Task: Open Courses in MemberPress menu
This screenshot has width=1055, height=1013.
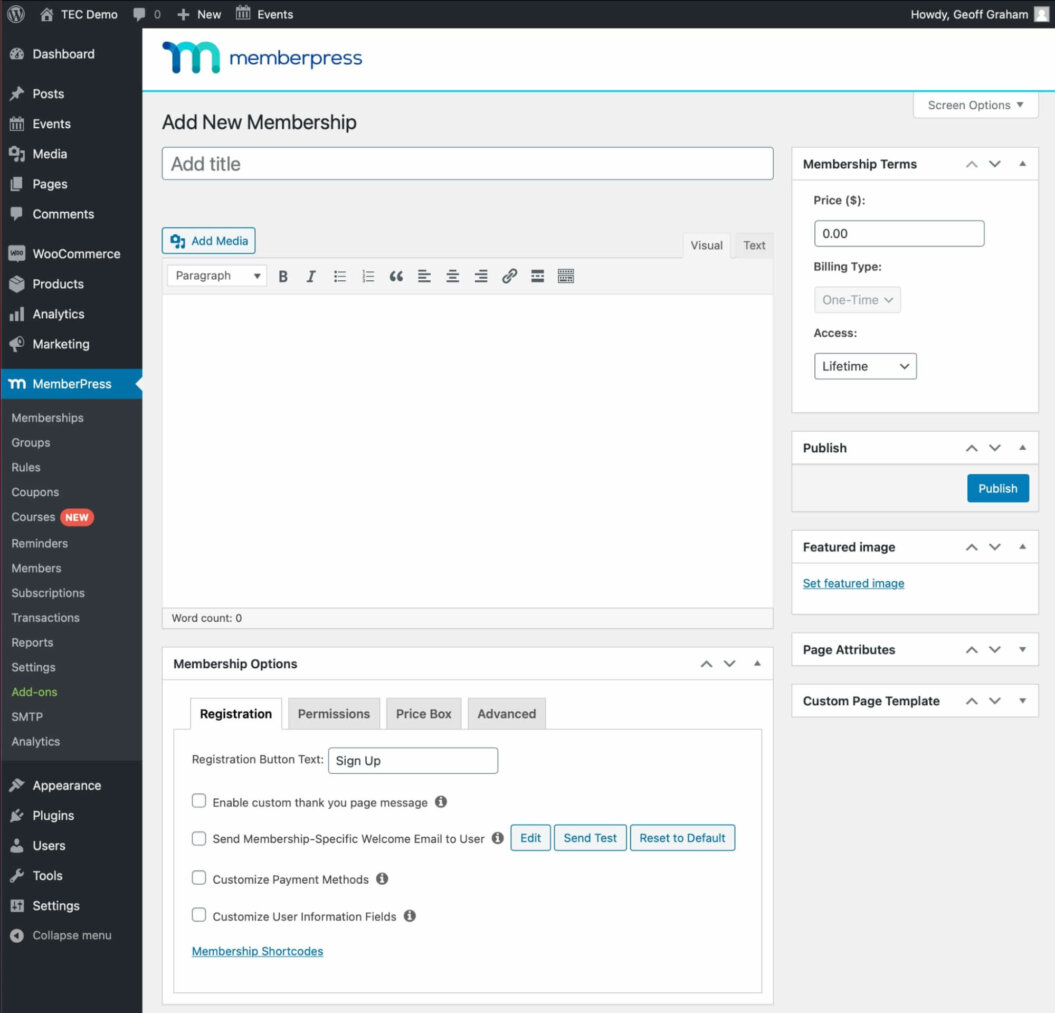Action: (x=34, y=517)
